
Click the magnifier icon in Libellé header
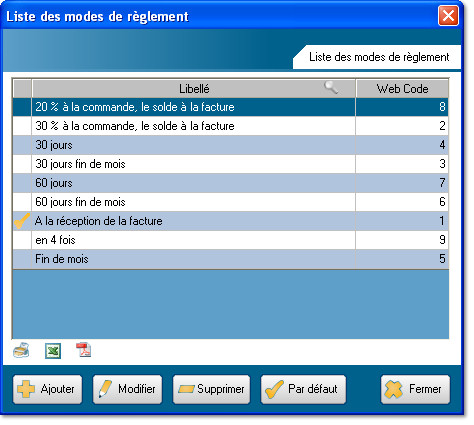point(331,88)
